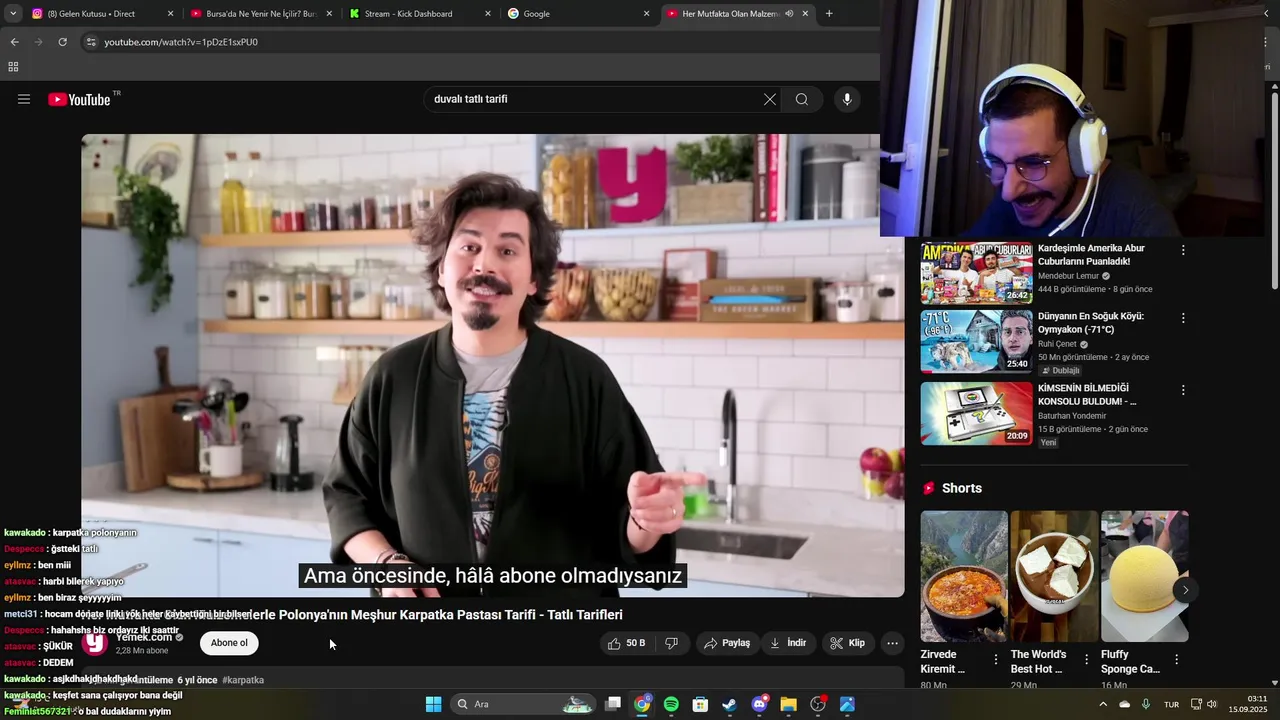
Task: Switch the TUR keyboard language indicator
Action: pos(1171,704)
